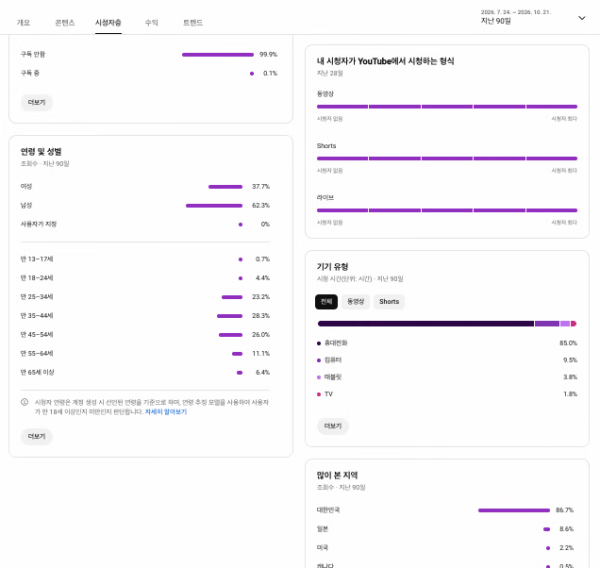Click the dark mobile segment of device bar

point(426,324)
